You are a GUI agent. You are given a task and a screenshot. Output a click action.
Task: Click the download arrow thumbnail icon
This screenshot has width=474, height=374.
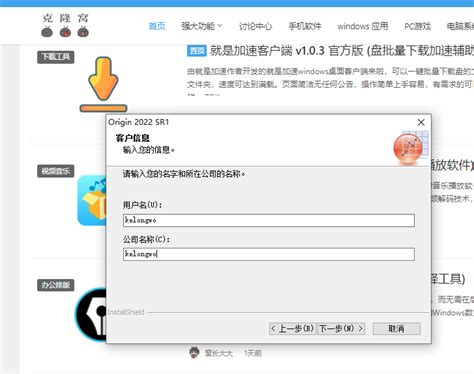tap(103, 84)
